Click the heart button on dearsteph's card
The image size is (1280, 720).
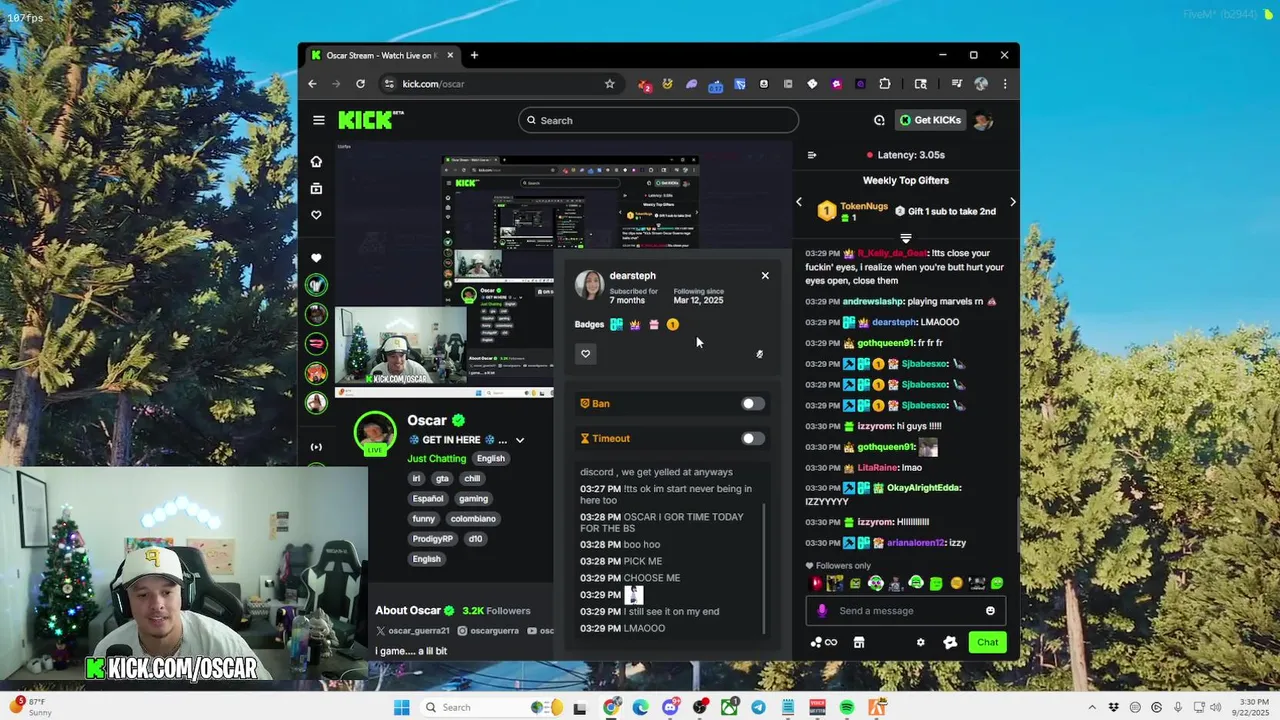pyautogui.click(x=586, y=353)
